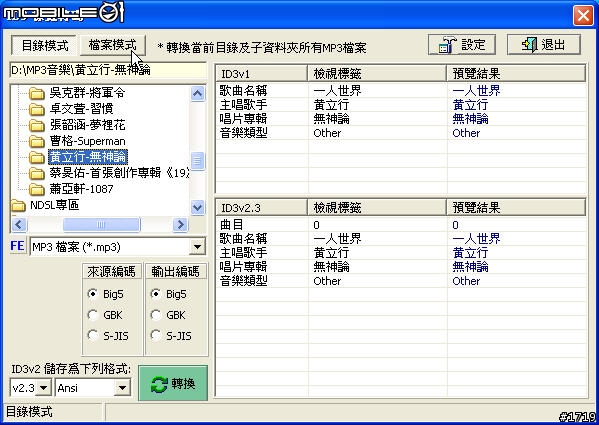Click the door icon on 退出 button
Viewport: 599px width, 425px height.
click(529, 45)
